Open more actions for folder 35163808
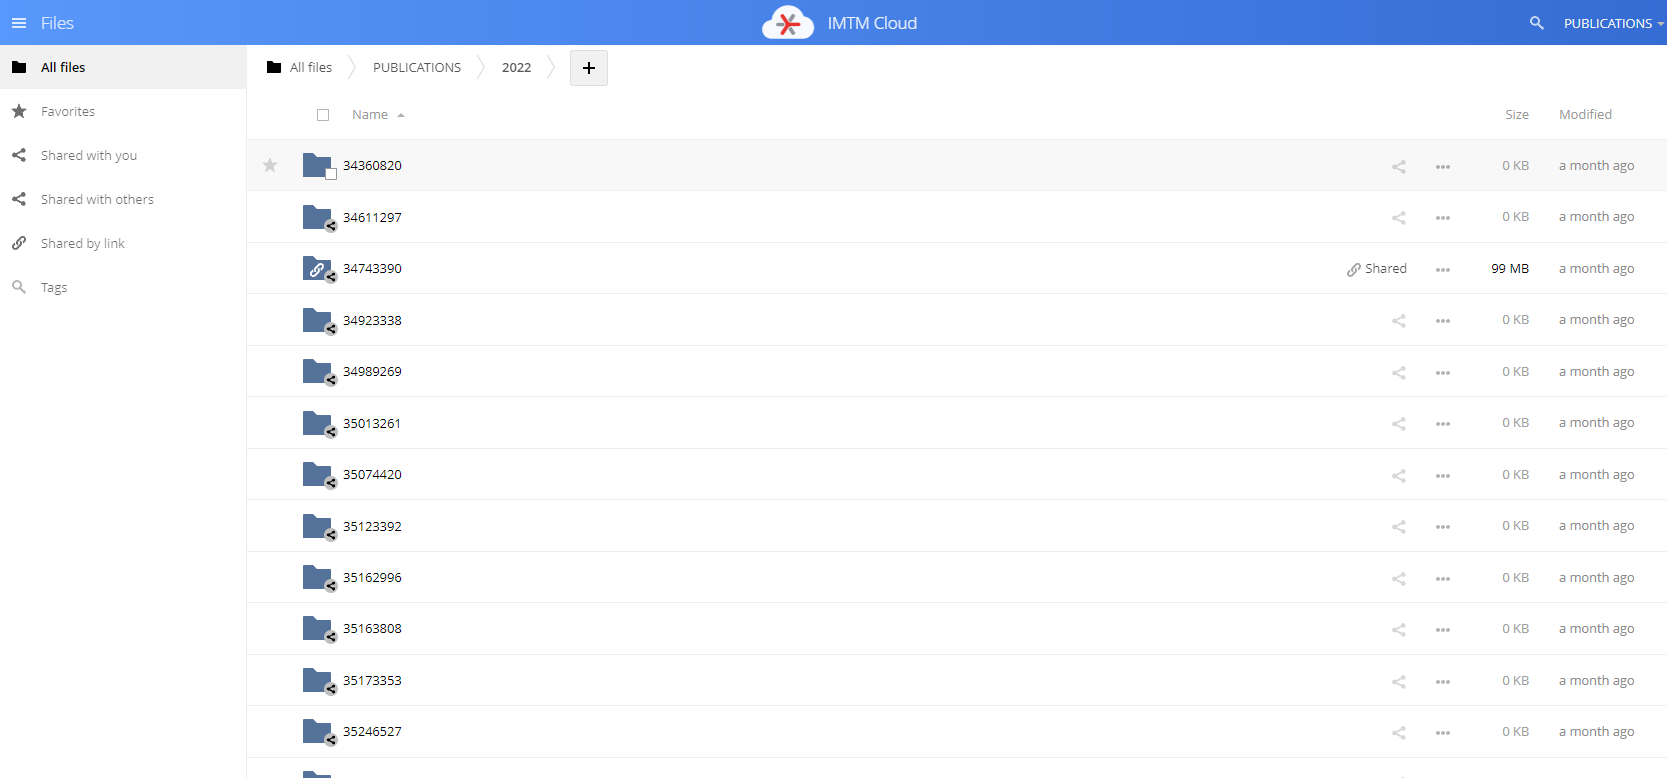1667x778 pixels. click(x=1443, y=630)
